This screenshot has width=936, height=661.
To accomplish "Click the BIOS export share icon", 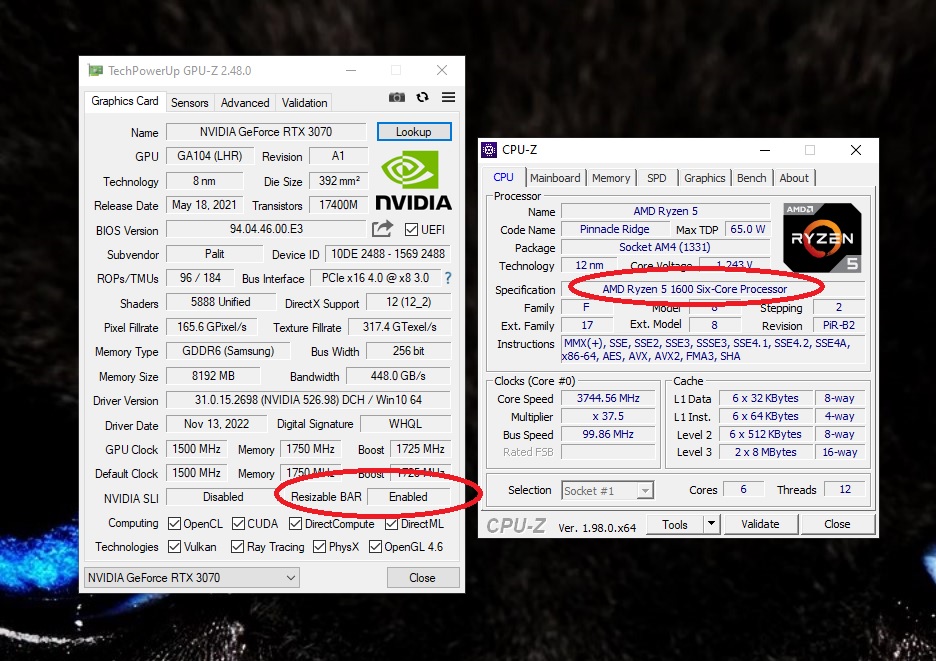I will 383,229.
